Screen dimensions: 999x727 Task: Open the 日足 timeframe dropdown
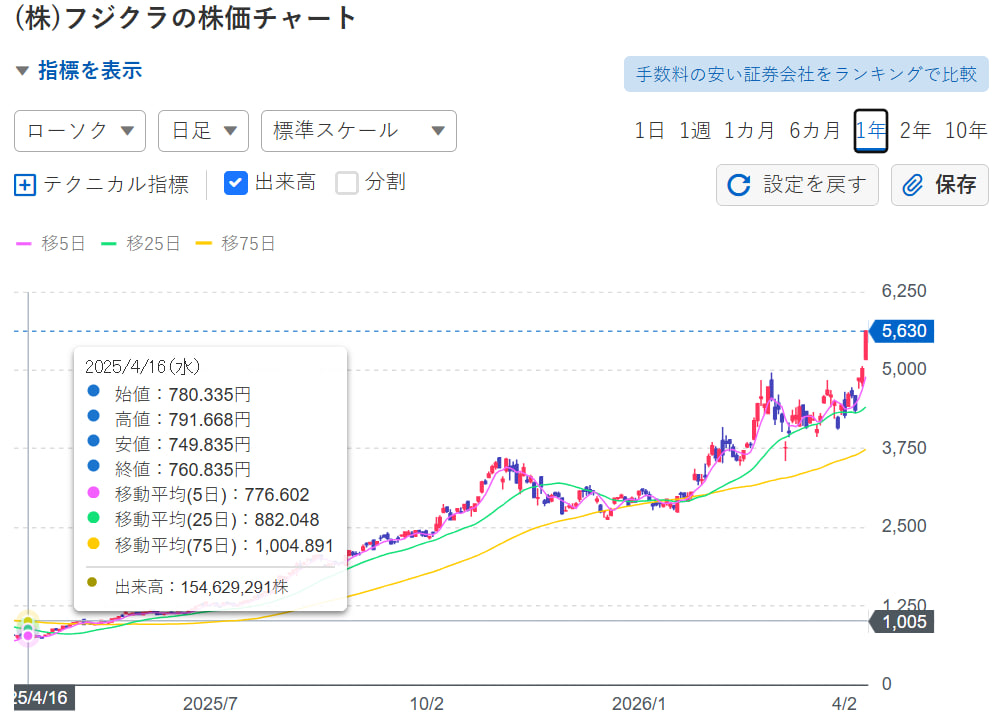pyautogui.click(x=203, y=130)
